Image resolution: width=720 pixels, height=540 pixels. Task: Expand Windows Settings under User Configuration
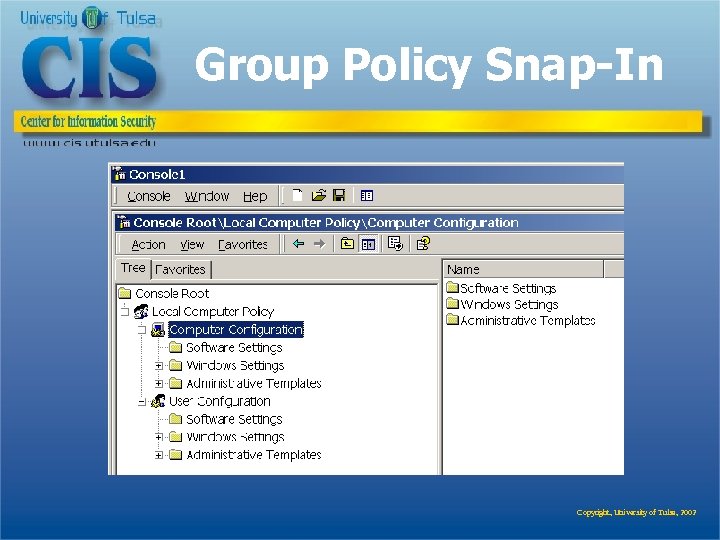pyautogui.click(x=159, y=437)
